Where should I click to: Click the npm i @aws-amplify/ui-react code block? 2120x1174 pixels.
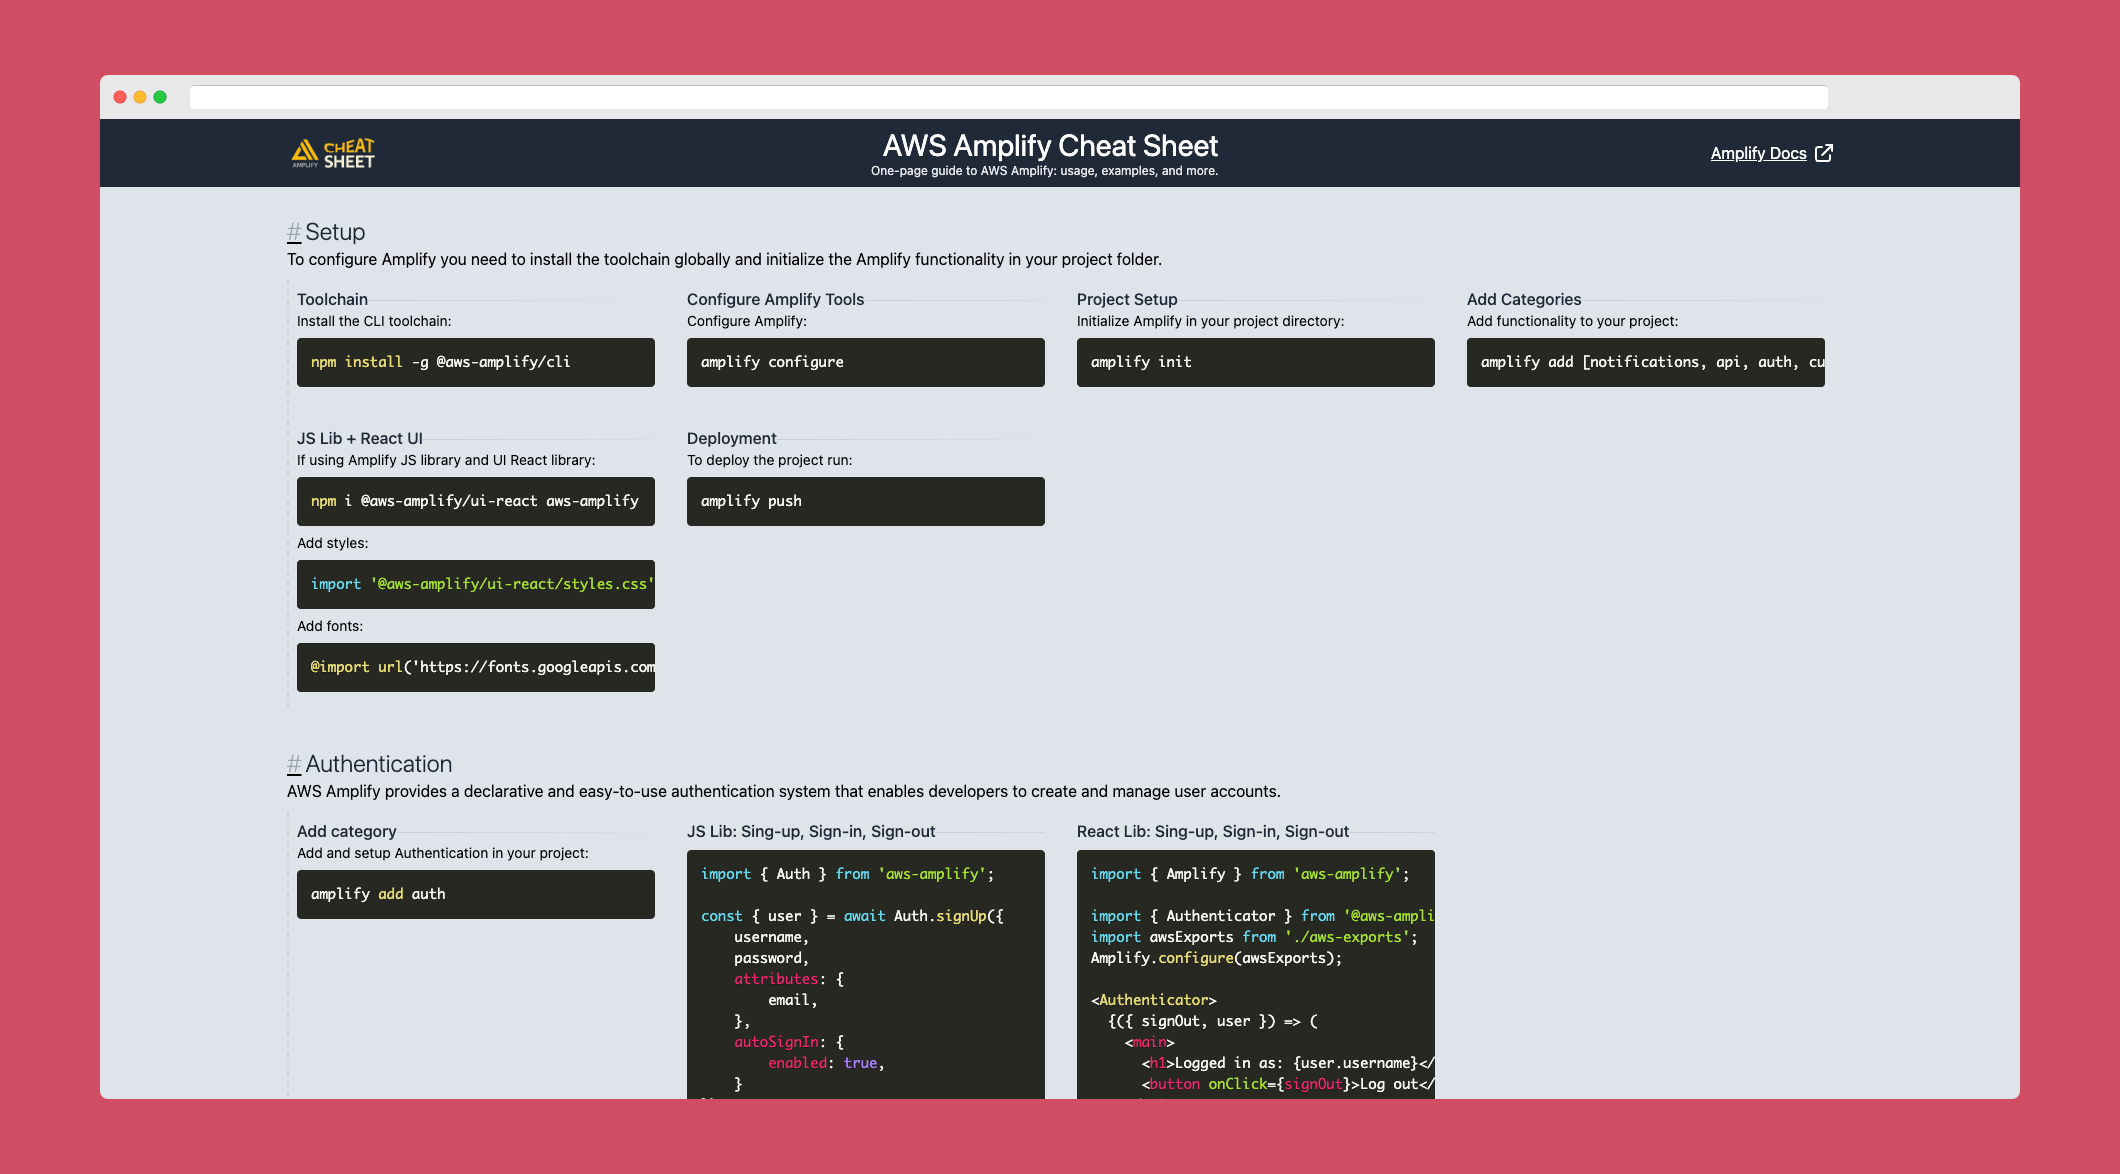[x=476, y=501]
